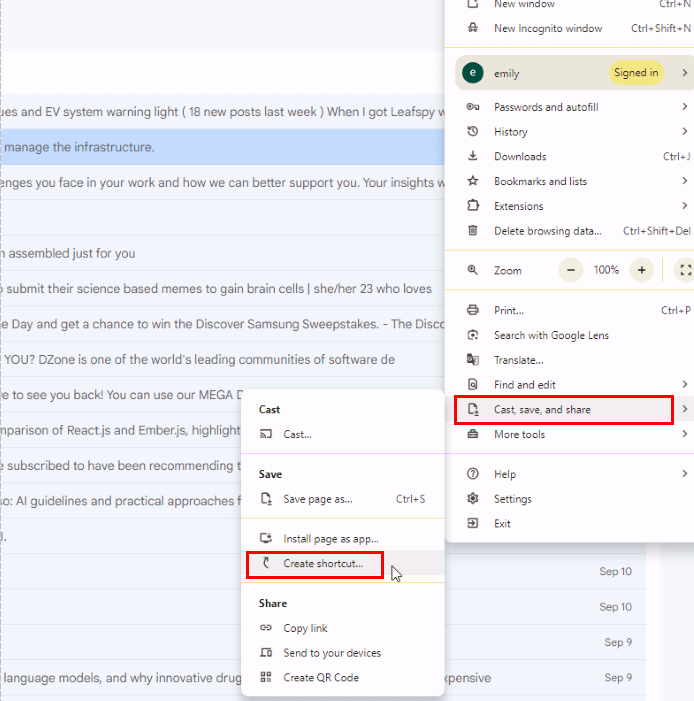Decrease zoom with the minus button
Screen dimensions: 694x701
[571, 270]
